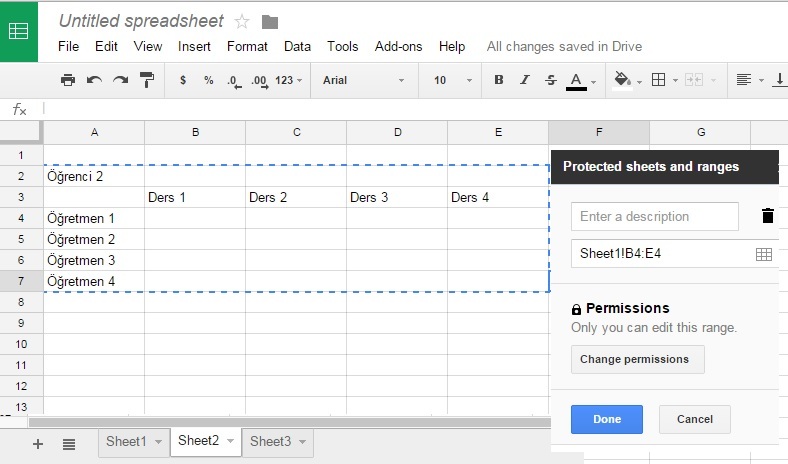Expand the font size 10 dropdown

coord(452,80)
